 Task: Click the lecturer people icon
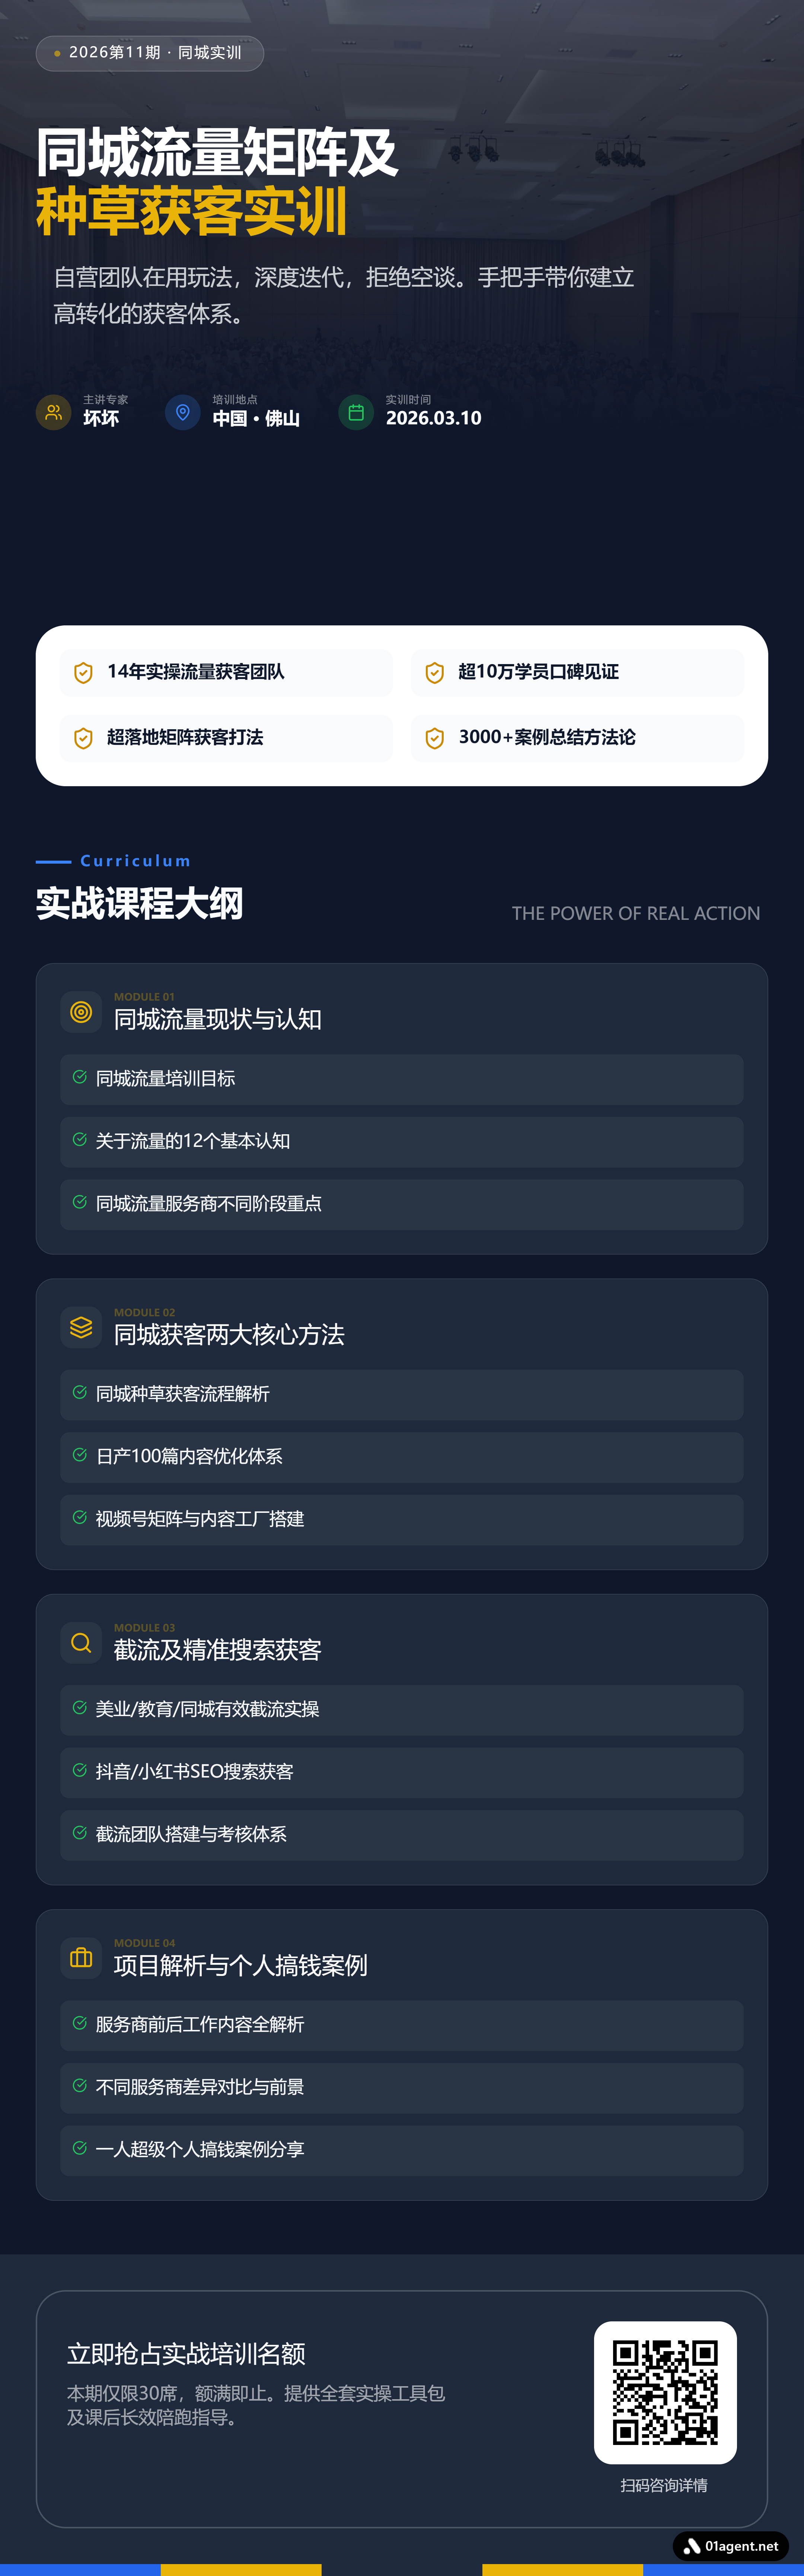click(x=53, y=412)
